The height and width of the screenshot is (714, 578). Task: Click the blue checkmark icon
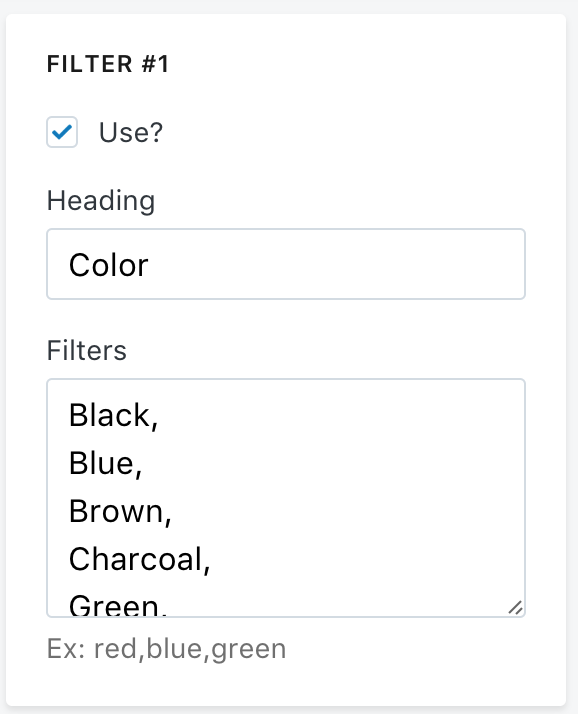62,132
